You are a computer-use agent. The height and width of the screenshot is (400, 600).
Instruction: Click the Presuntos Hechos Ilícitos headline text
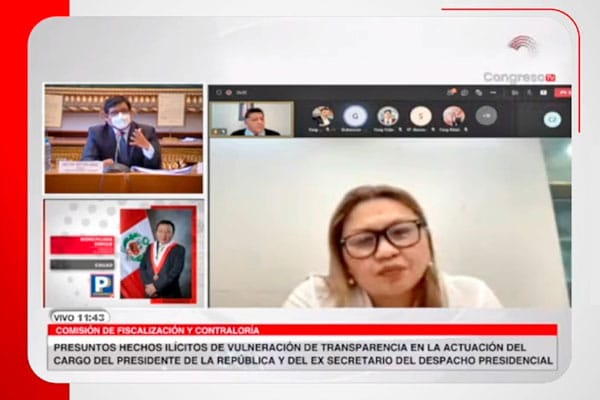(x=302, y=353)
